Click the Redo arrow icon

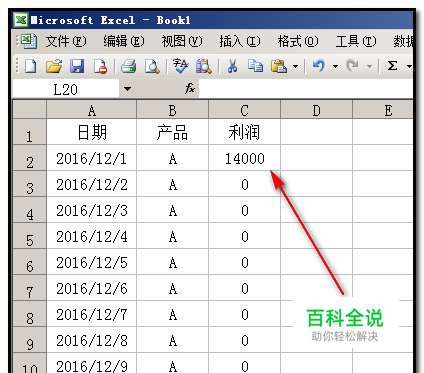[x=353, y=66]
